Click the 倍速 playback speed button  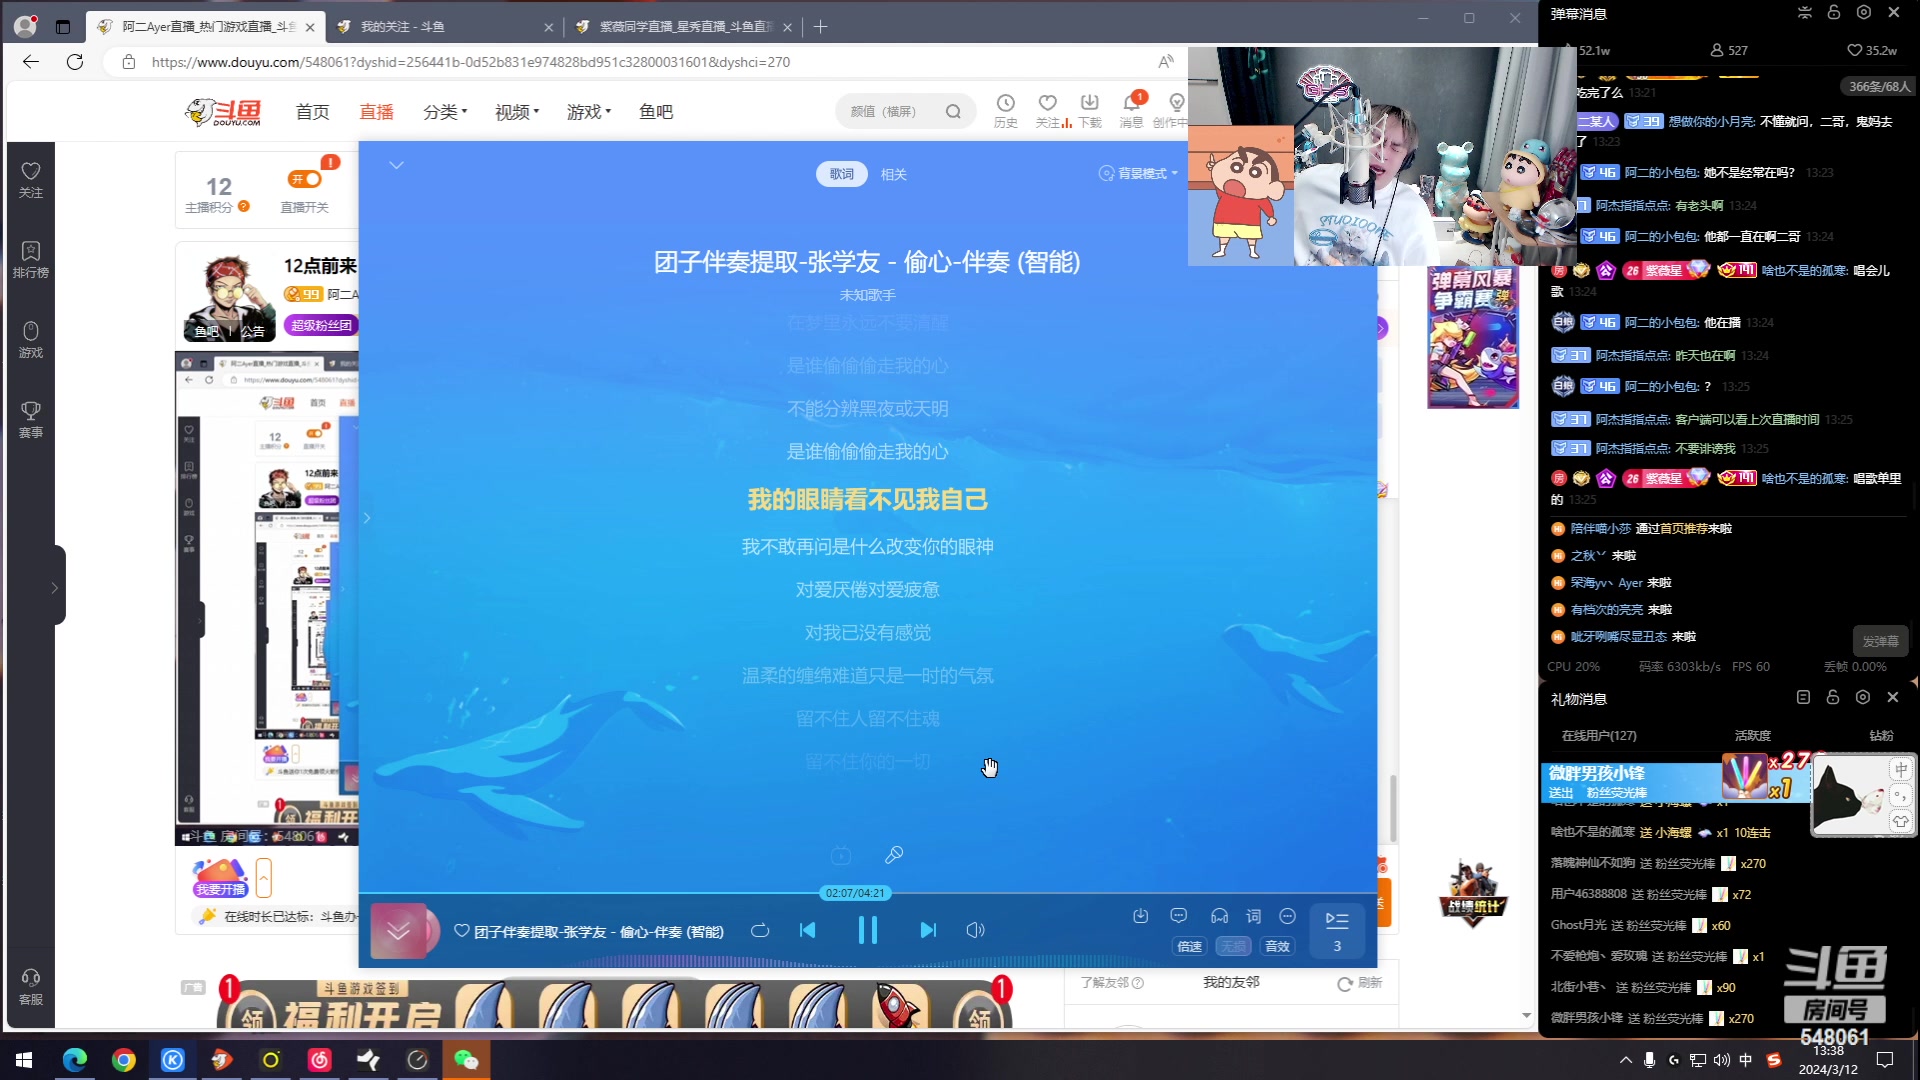(x=1189, y=946)
